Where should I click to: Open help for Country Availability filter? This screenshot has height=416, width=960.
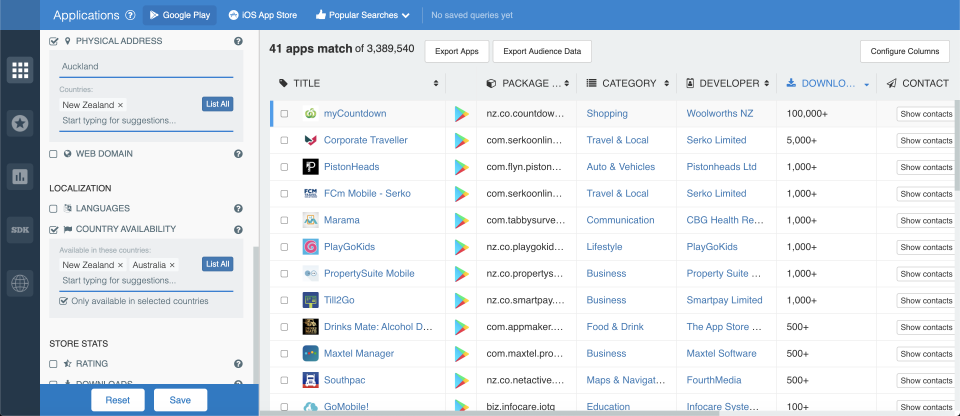pos(238,230)
